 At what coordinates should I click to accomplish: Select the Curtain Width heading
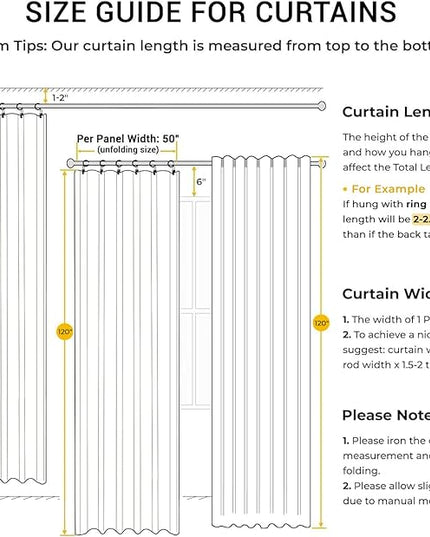(x=386, y=294)
